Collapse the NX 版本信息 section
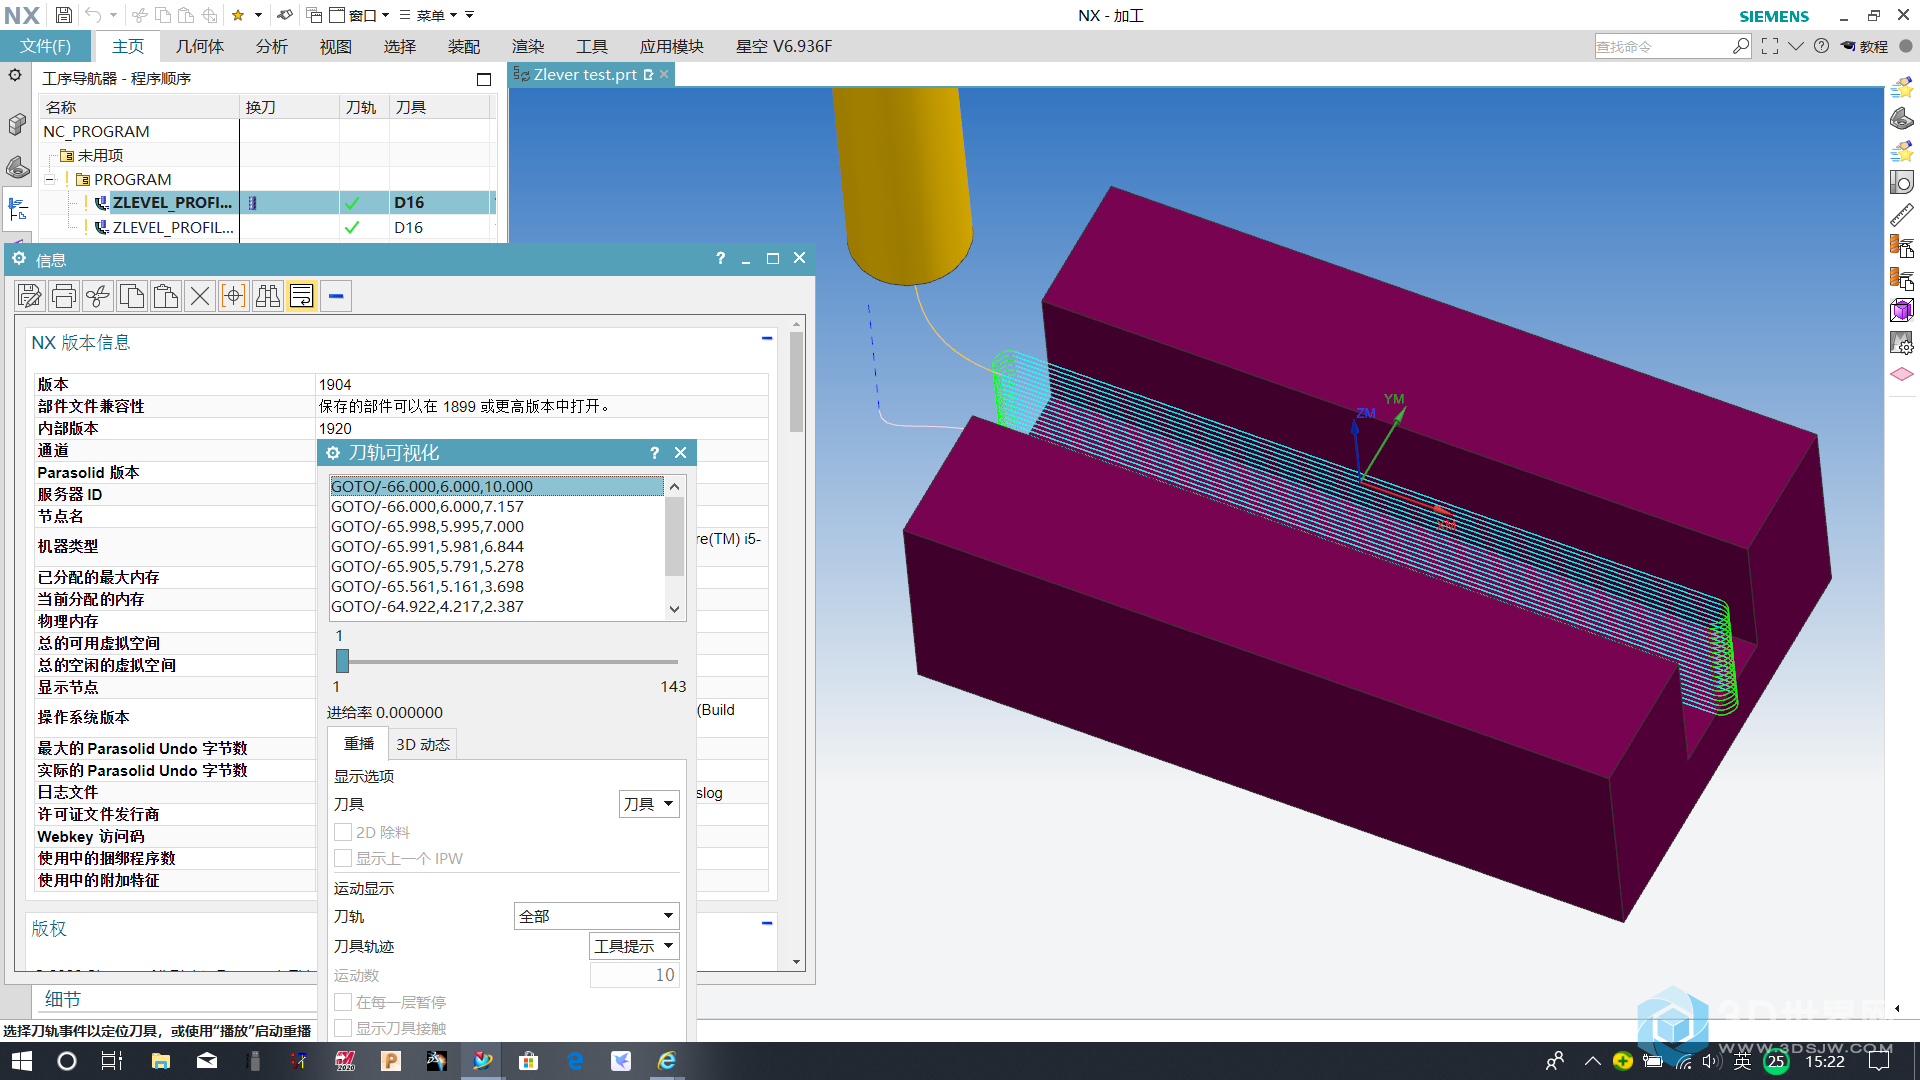 [x=767, y=338]
